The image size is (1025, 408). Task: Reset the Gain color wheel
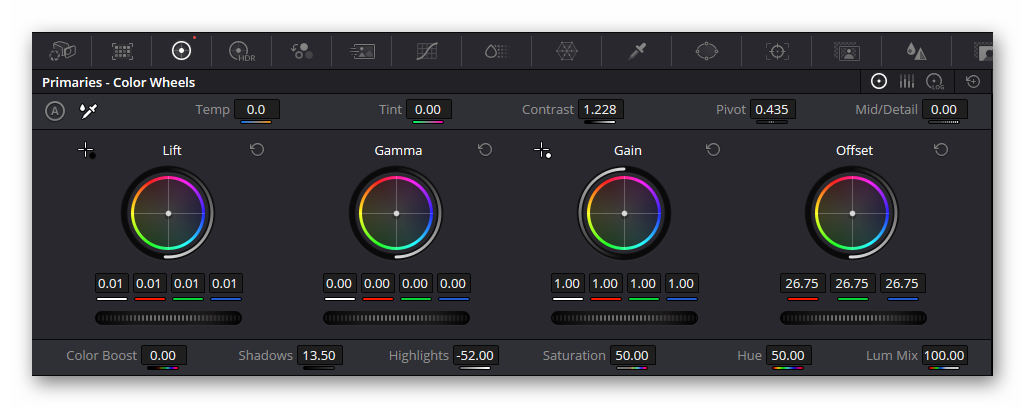click(713, 150)
